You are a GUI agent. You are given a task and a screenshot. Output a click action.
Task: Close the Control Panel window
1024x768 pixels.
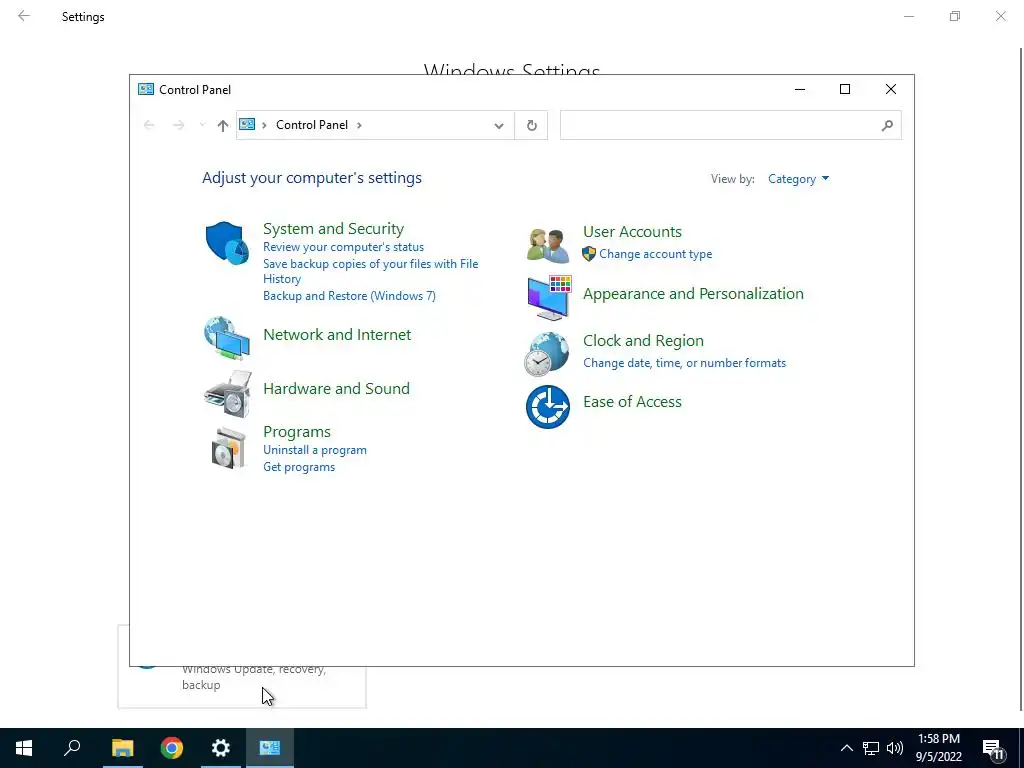pyautogui.click(x=891, y=89)
